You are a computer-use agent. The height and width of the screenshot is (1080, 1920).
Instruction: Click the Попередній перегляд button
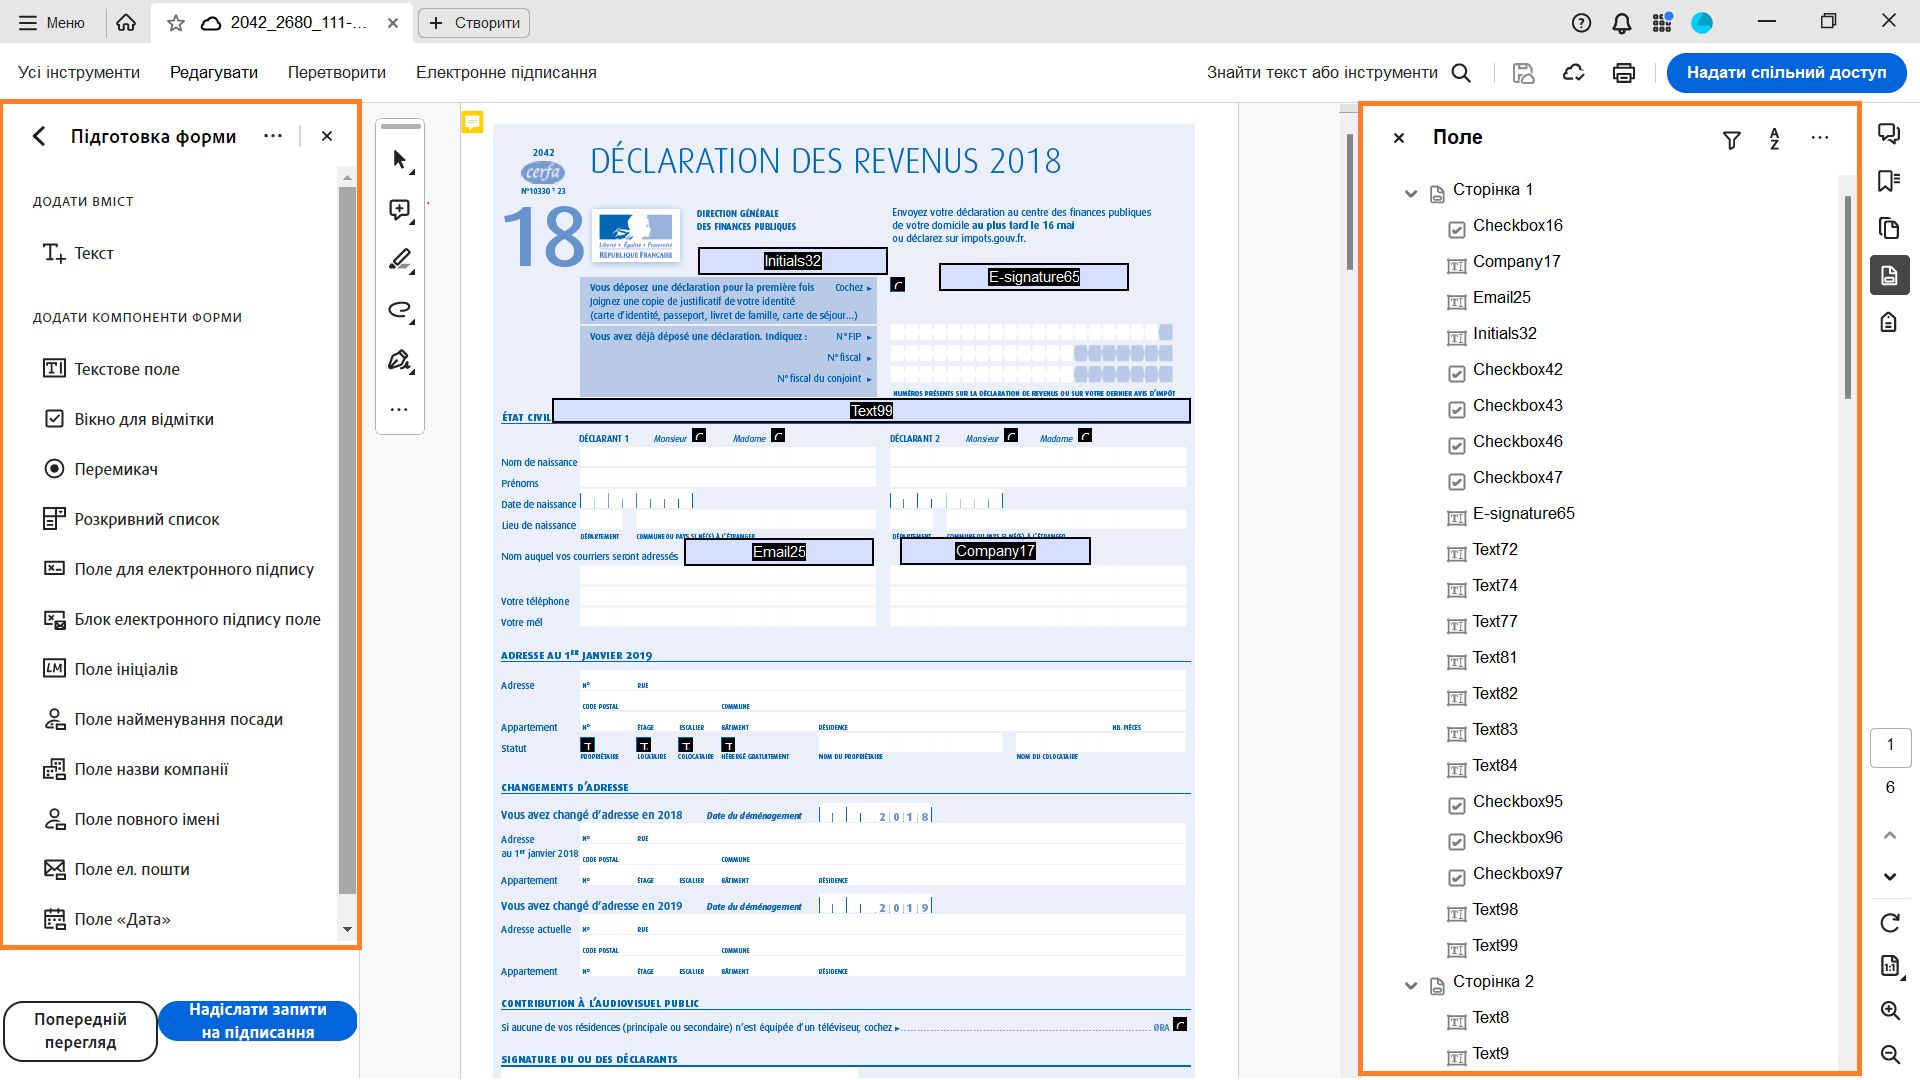pyautogui.click(x=80, y=1031)
